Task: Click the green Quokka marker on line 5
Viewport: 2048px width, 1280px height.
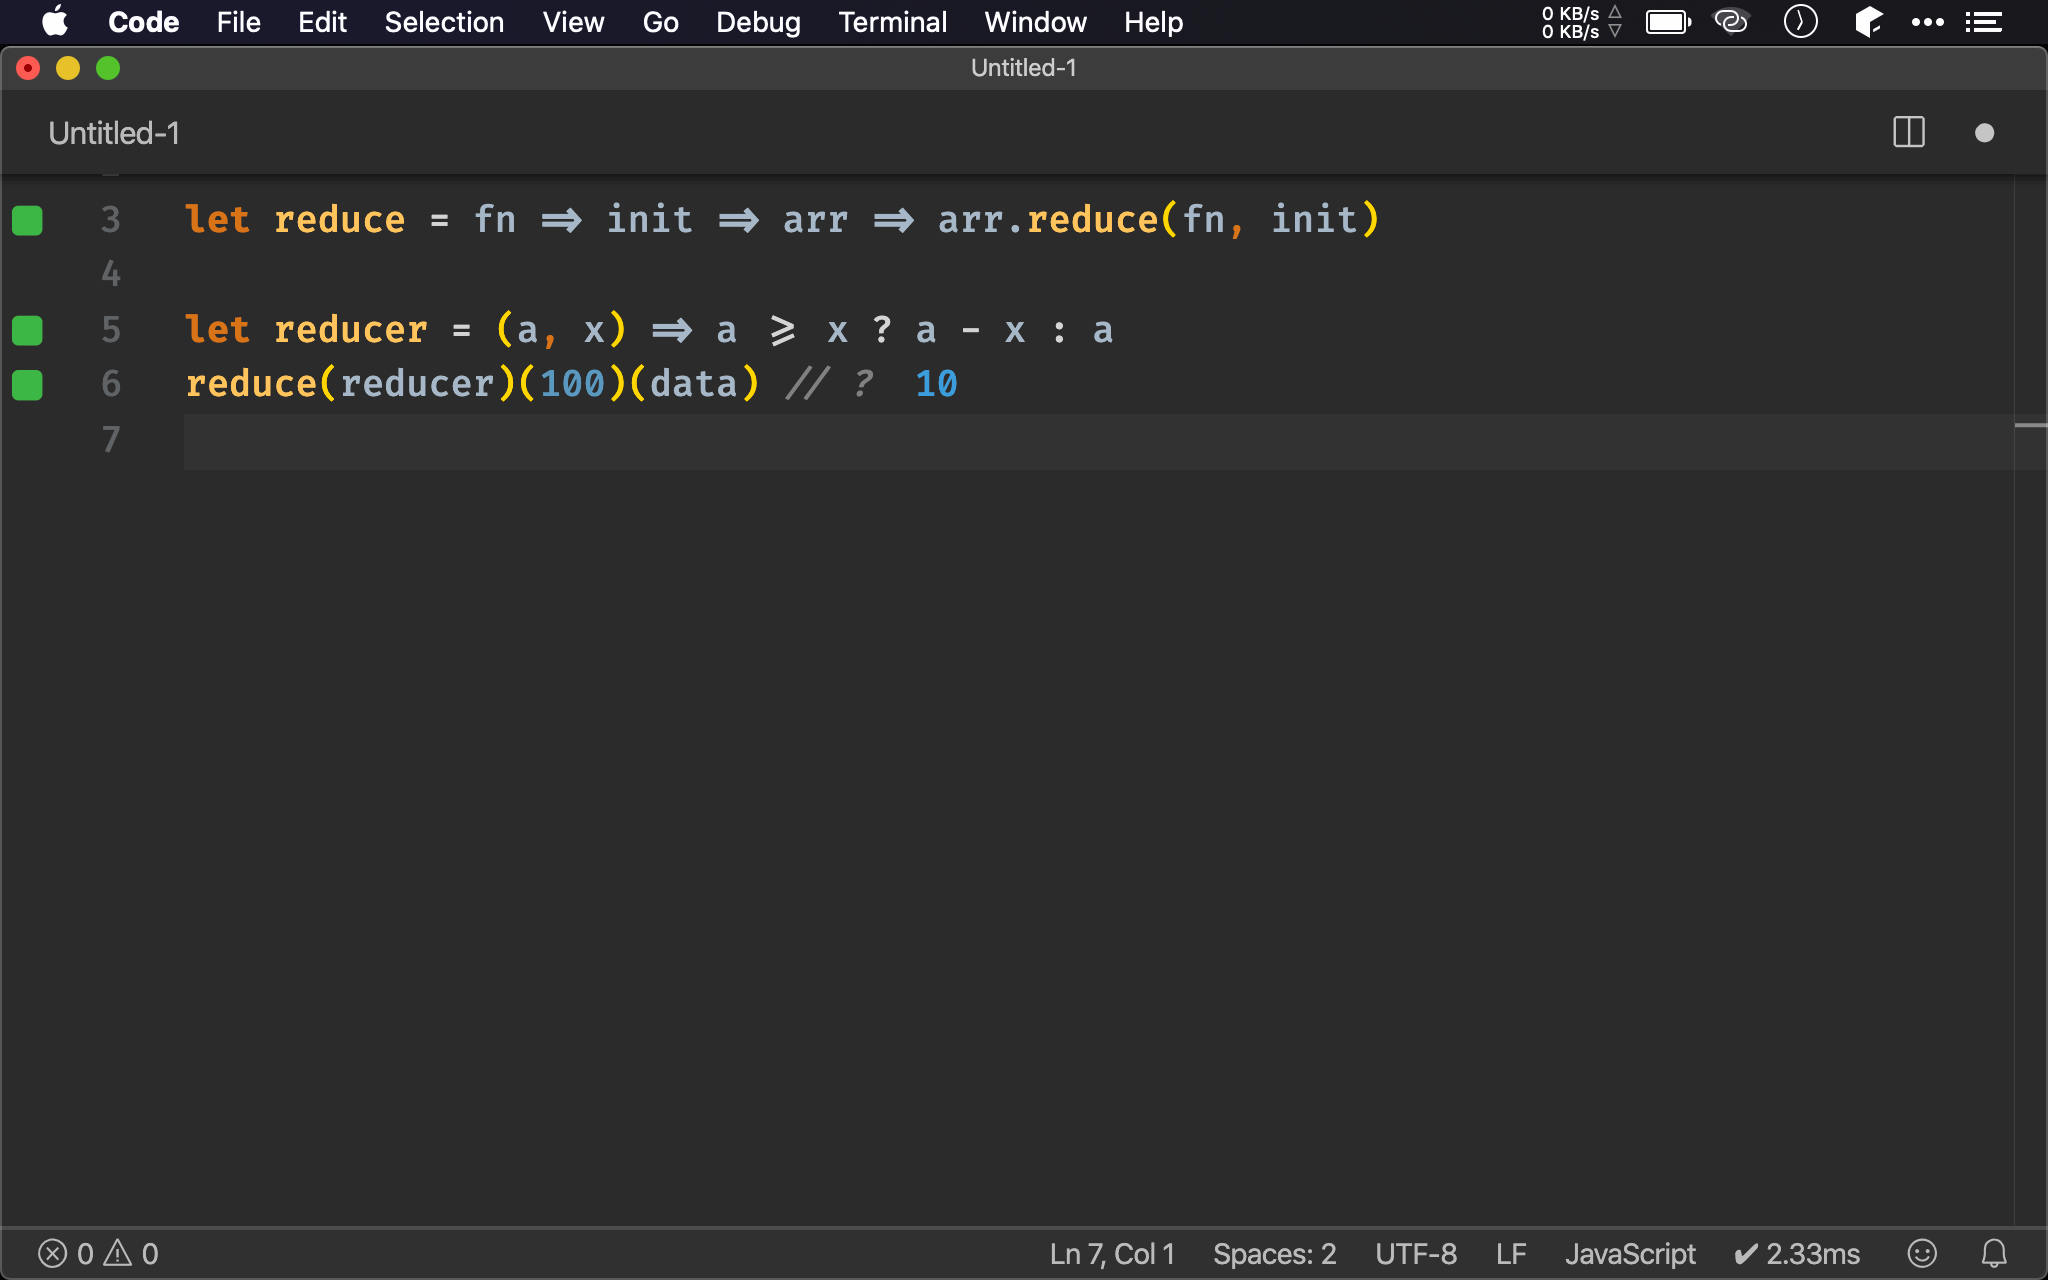Action: 27,330
